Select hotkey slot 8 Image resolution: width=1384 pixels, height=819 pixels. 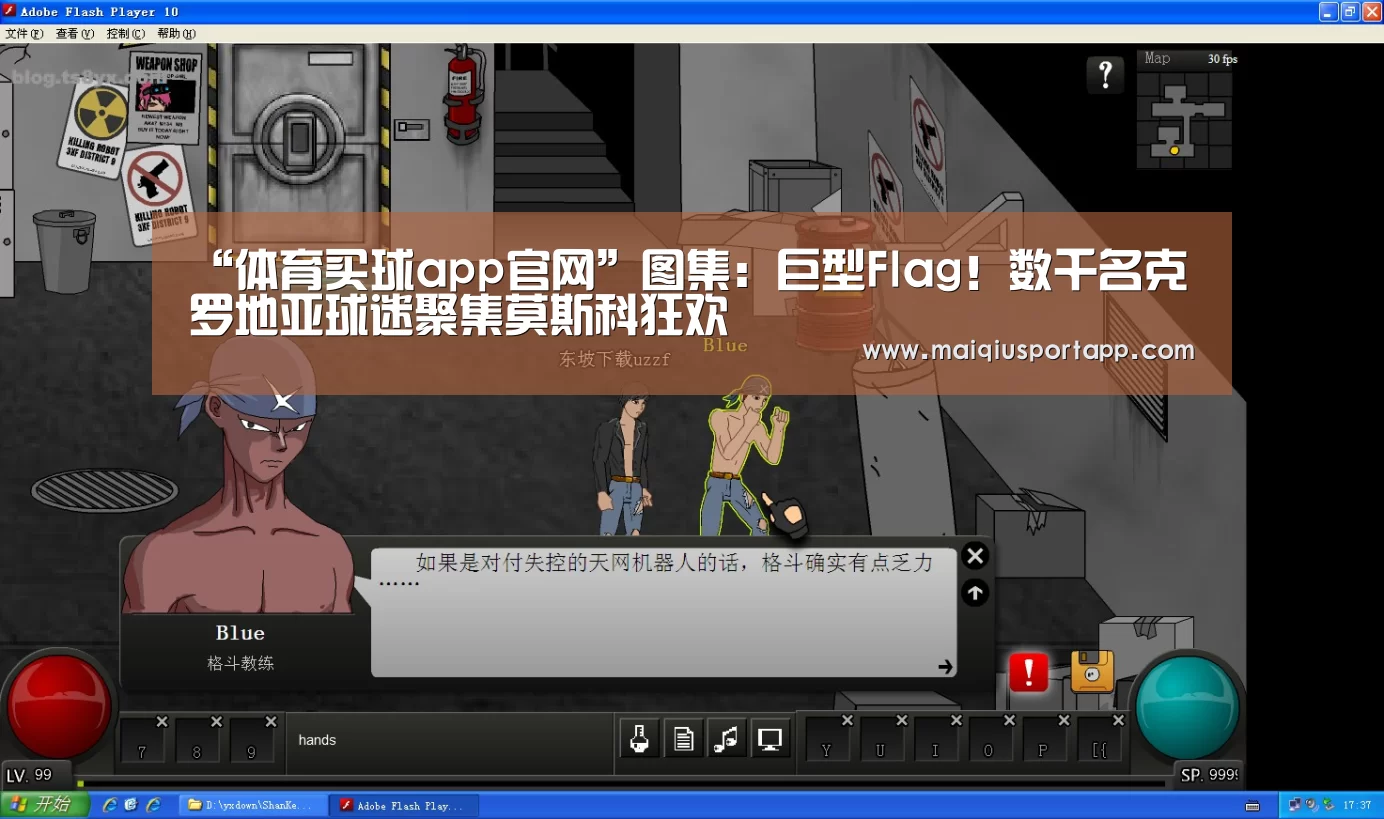(197, 741)
